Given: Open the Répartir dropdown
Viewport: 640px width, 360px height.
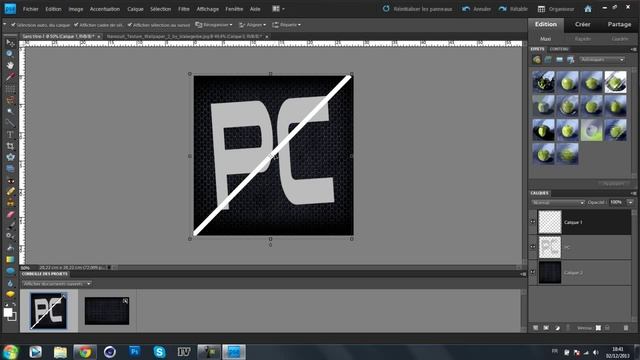Looking at the screenshot, I should [x=287, y=25].
